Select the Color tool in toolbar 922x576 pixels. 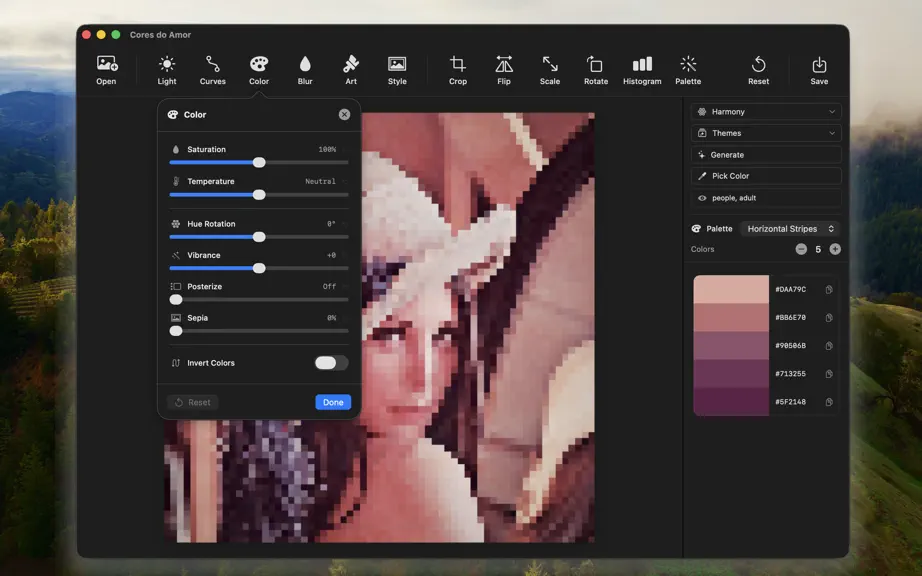[x=259, y=70]
